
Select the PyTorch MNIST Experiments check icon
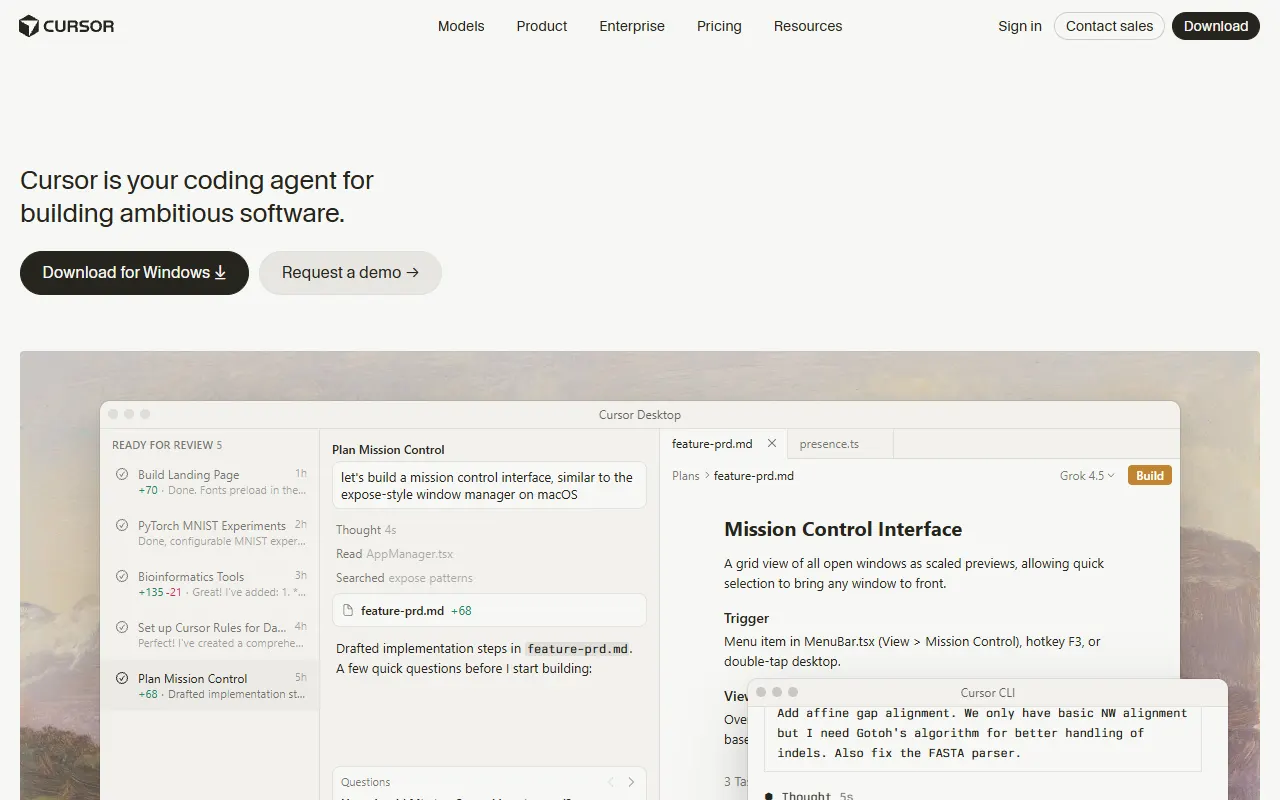coord(122,525)
